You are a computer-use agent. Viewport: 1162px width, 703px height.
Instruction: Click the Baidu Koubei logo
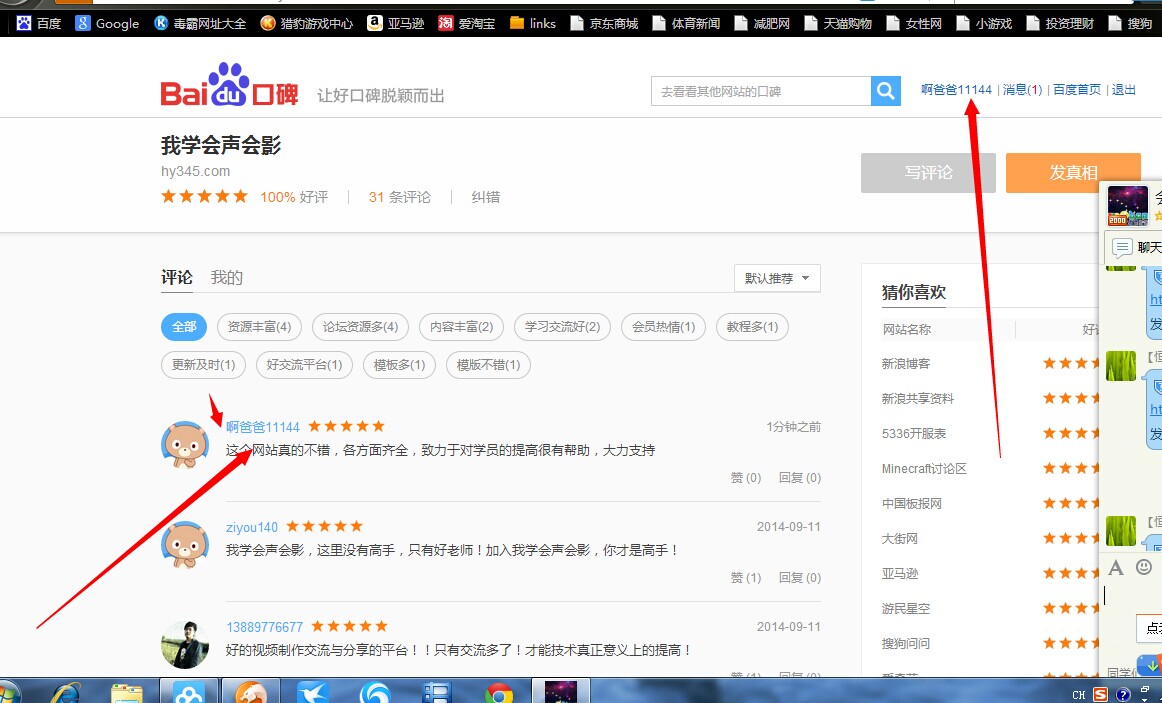coord(229,86)
